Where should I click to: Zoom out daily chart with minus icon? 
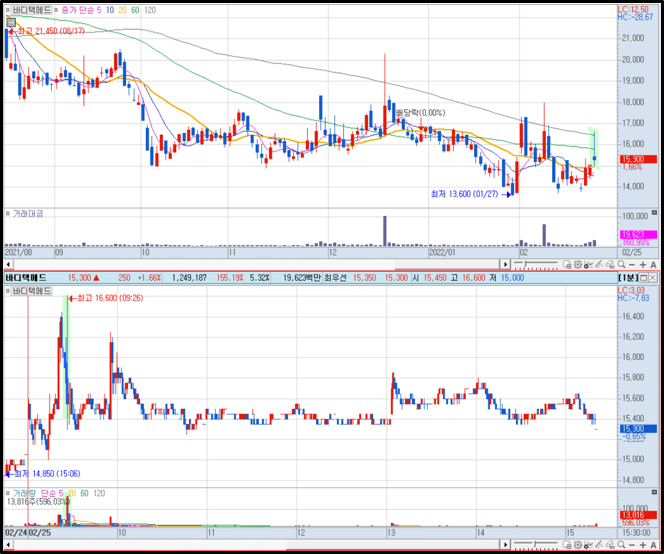click(x=632, y=264)
